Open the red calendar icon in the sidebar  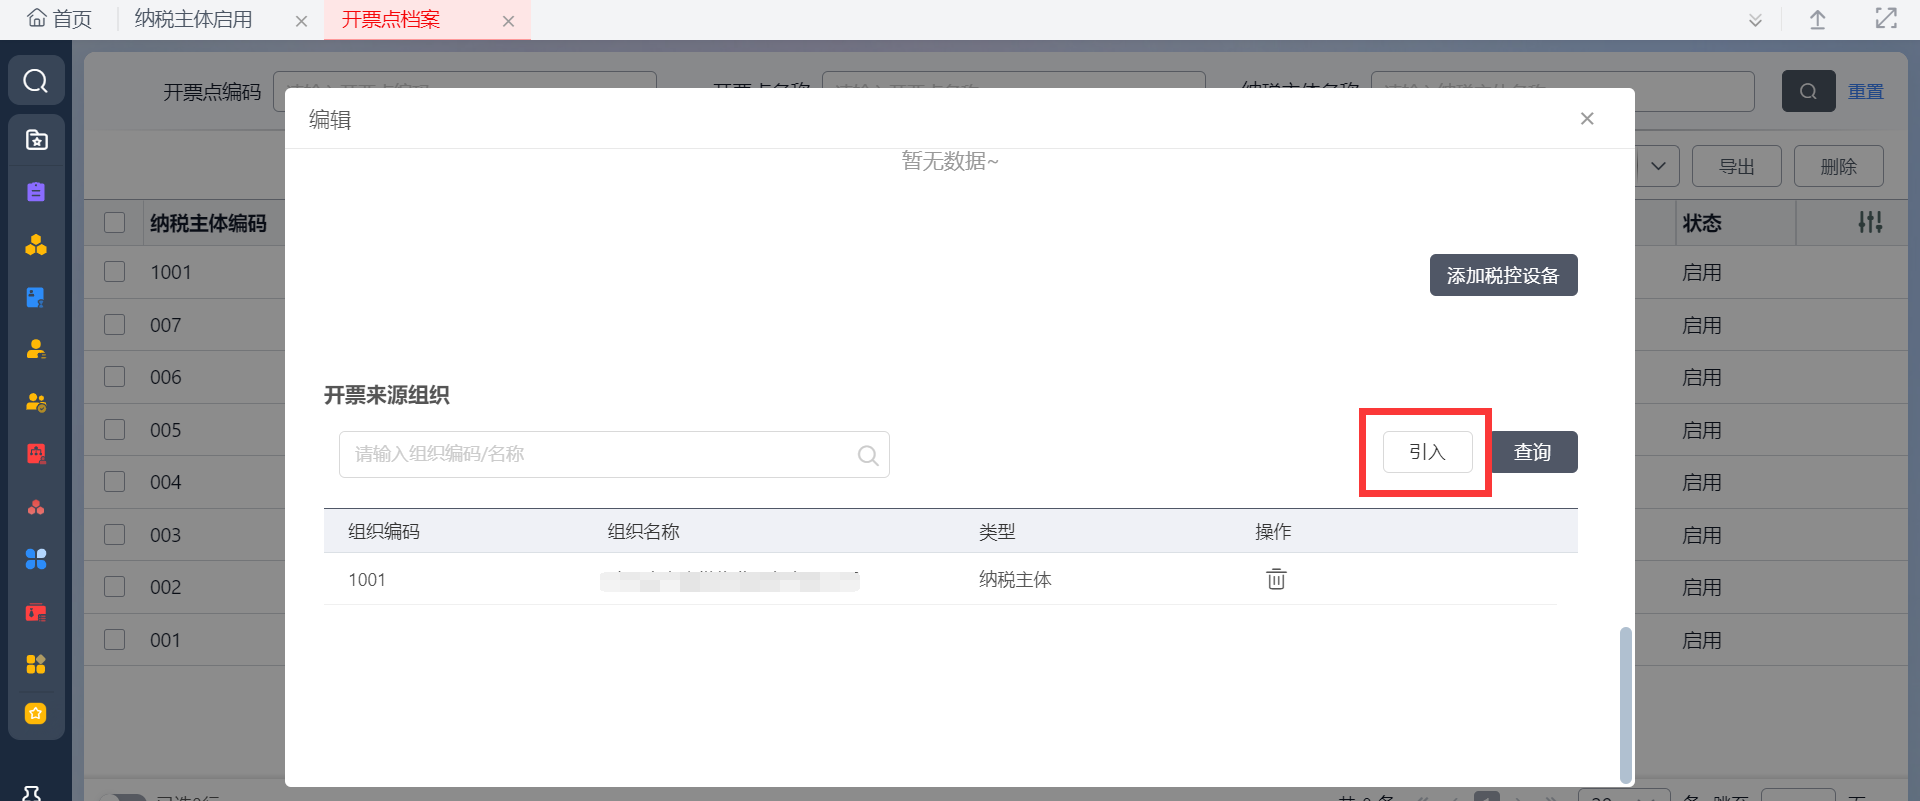coord(36,454)
